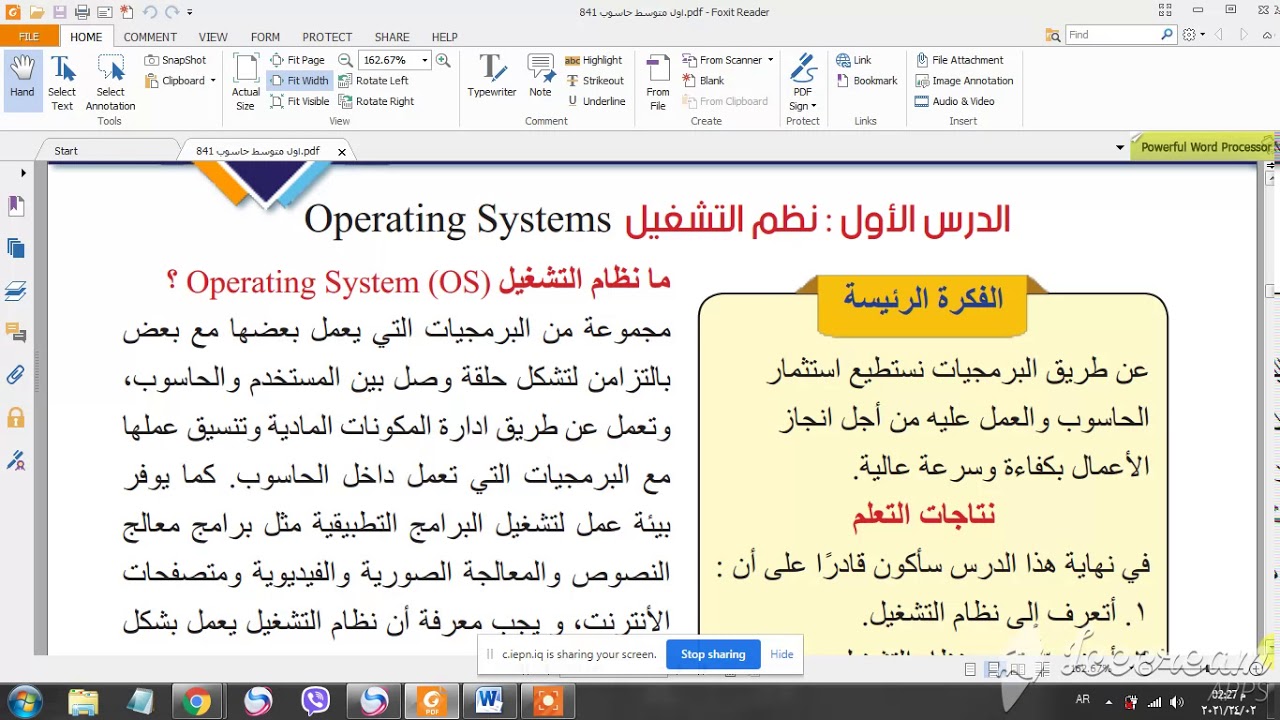Screen dimensions: 1280x720
Task: Add a Bookmark
Action: 866,81
